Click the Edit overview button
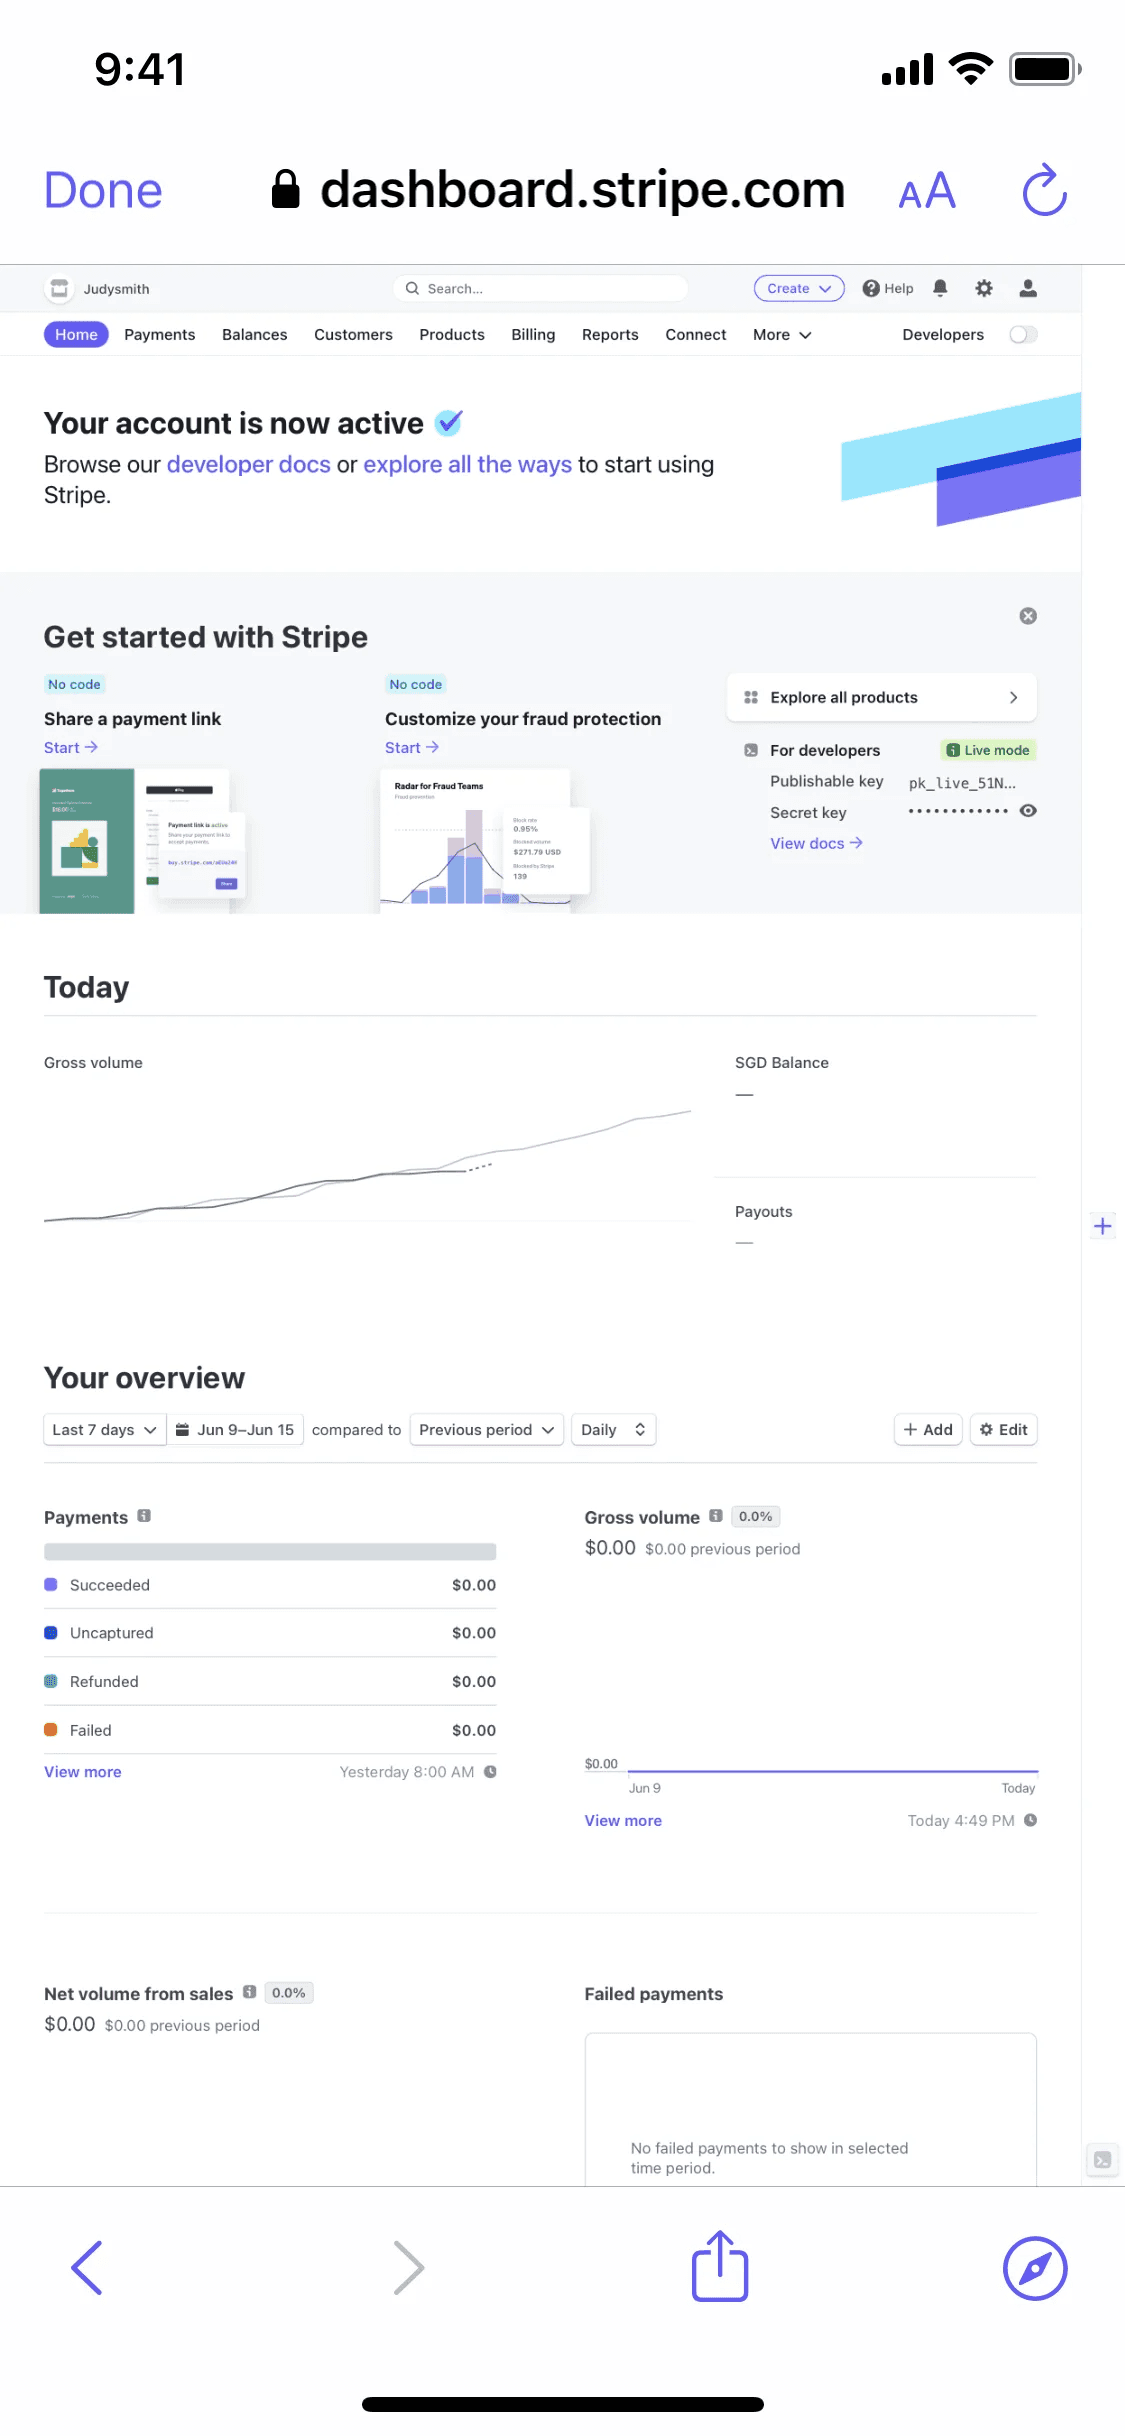Image resolution: width=1125 pixels, height=2436 pixels. [1004, 1430]
